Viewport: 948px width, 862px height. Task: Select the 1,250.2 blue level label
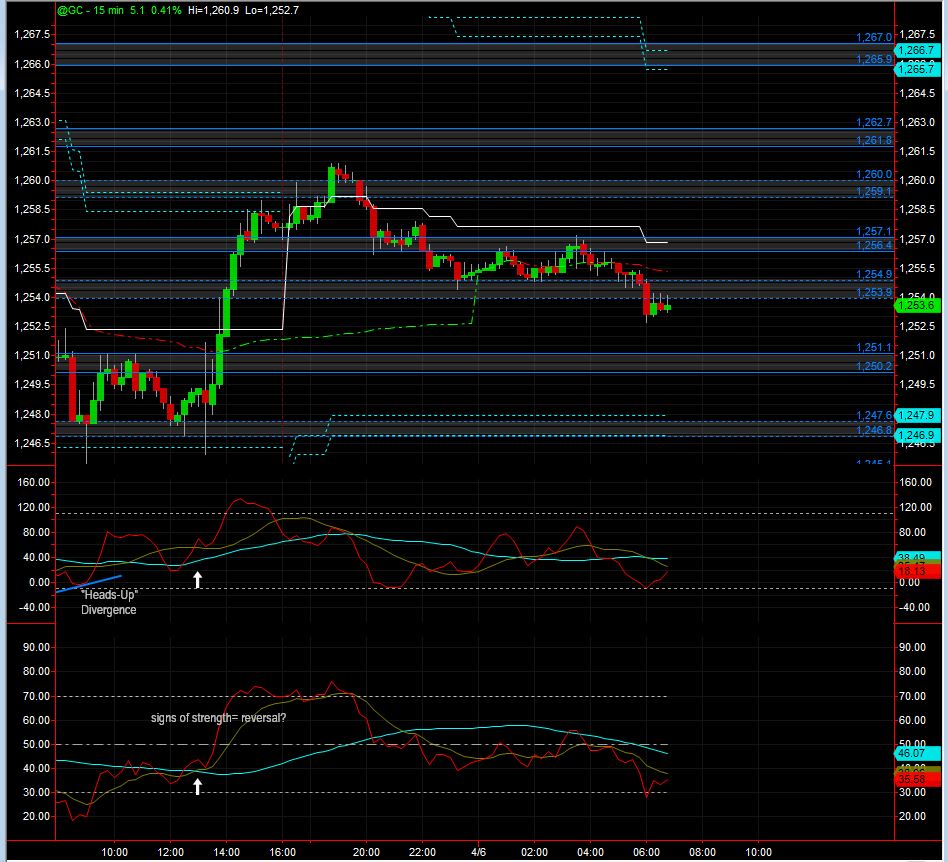click(x=874, y=366)
